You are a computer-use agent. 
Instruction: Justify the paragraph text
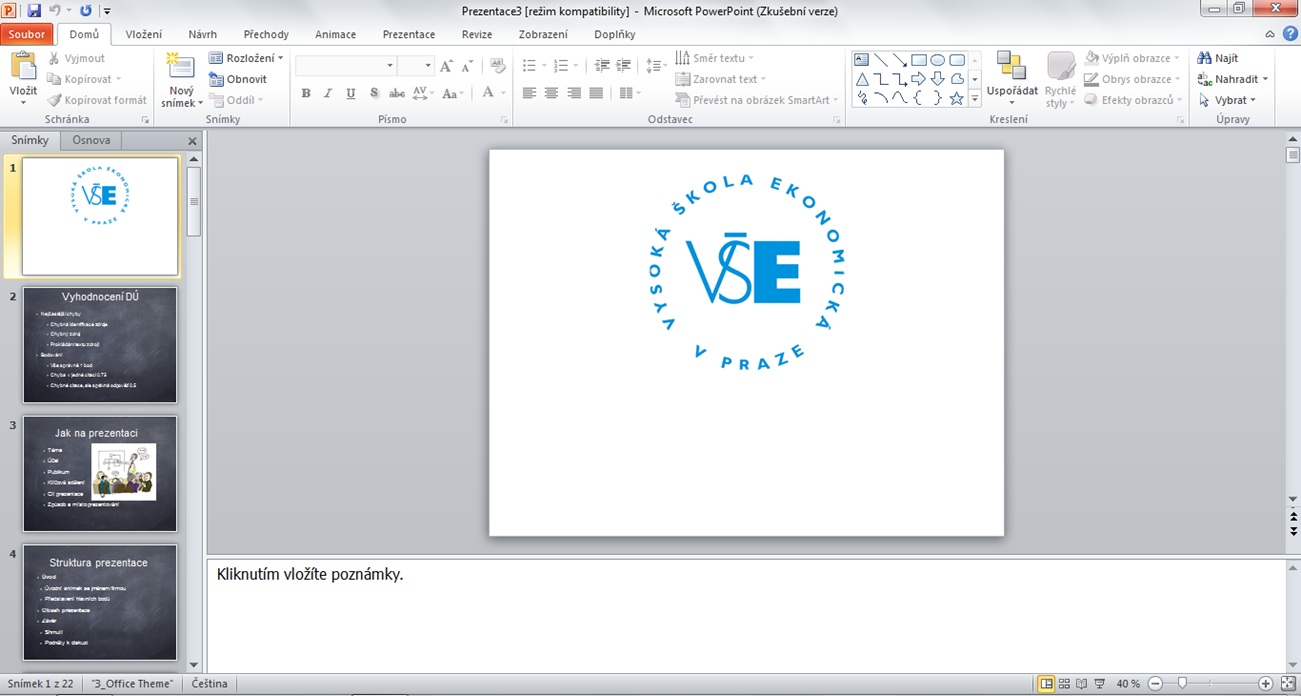tap(597, 93)
